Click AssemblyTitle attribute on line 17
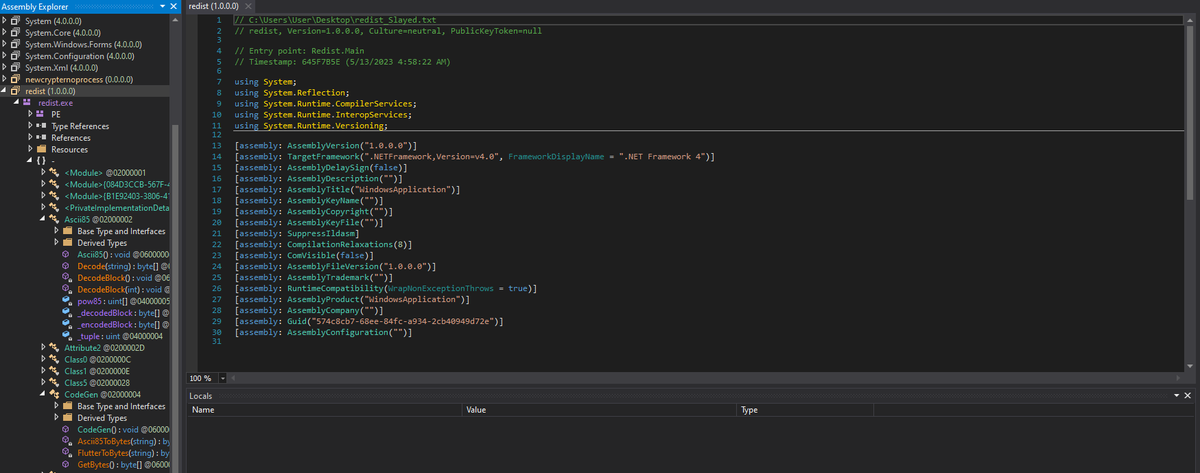The image size is (1200, 473). pyautogui.click(x=348, y=188)
